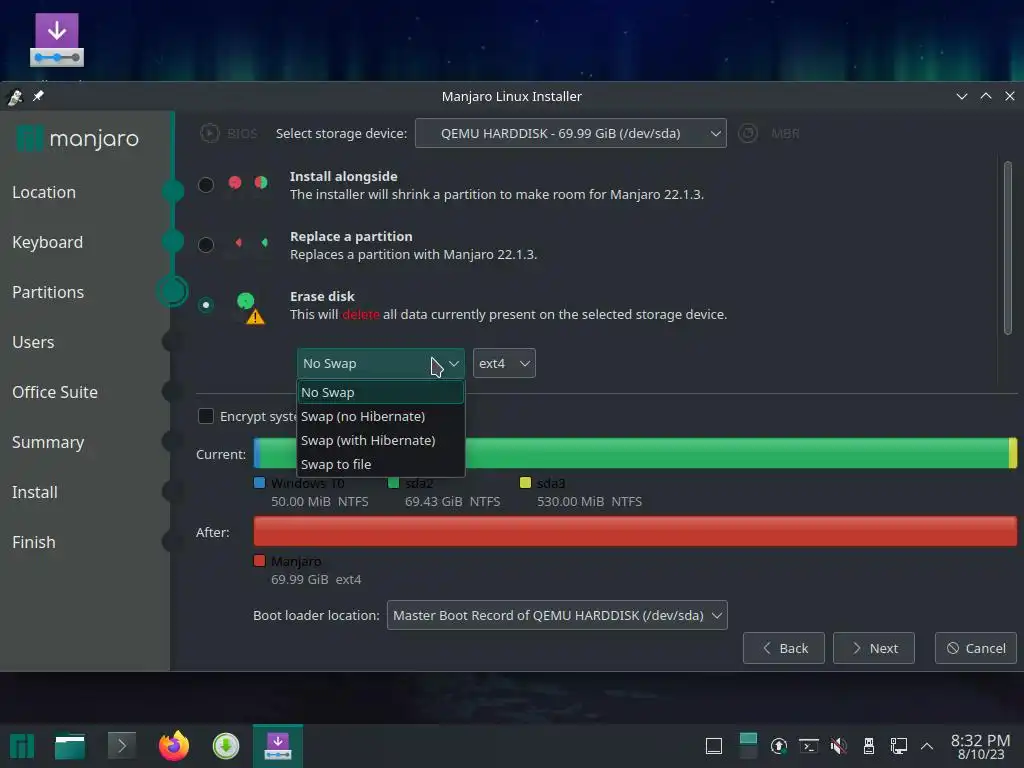Go to the Location step in sidebar
1024x768 pixels.
[x=44, y=192]
